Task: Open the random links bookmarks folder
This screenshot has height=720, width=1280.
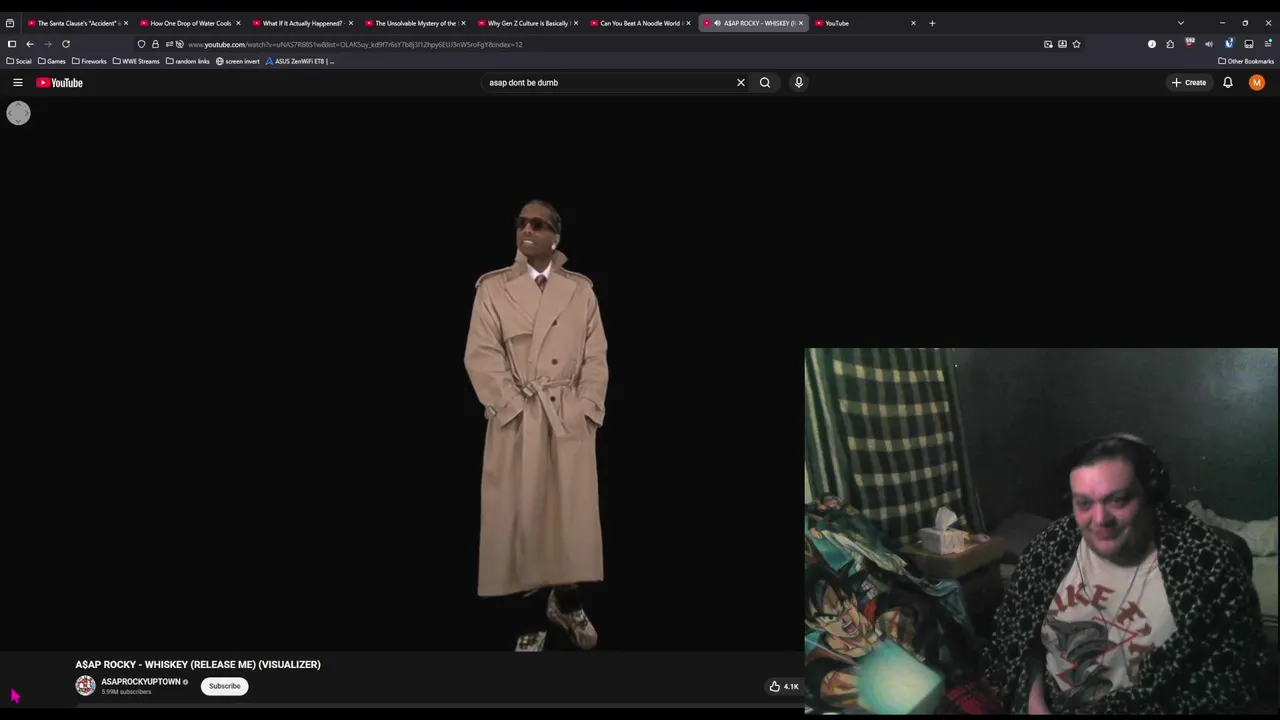Action: click(x=188, y=61)
